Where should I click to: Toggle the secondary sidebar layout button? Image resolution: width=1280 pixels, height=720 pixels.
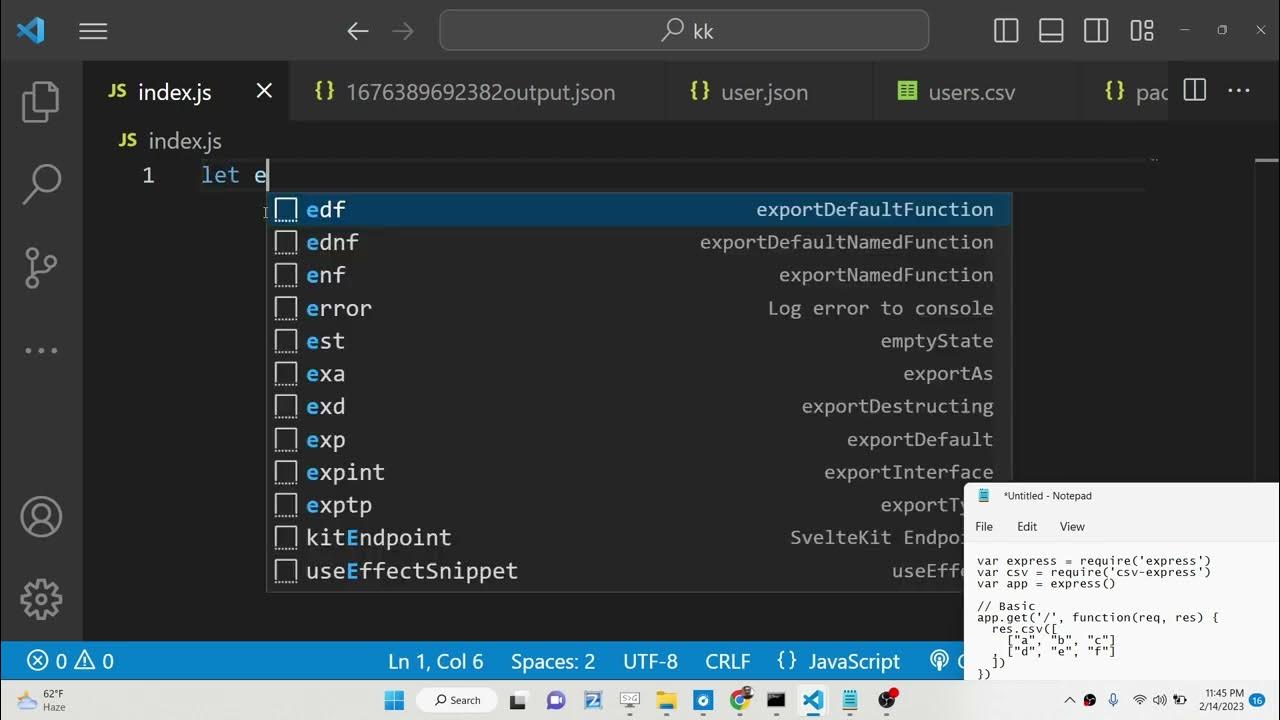coord(1096,31)
